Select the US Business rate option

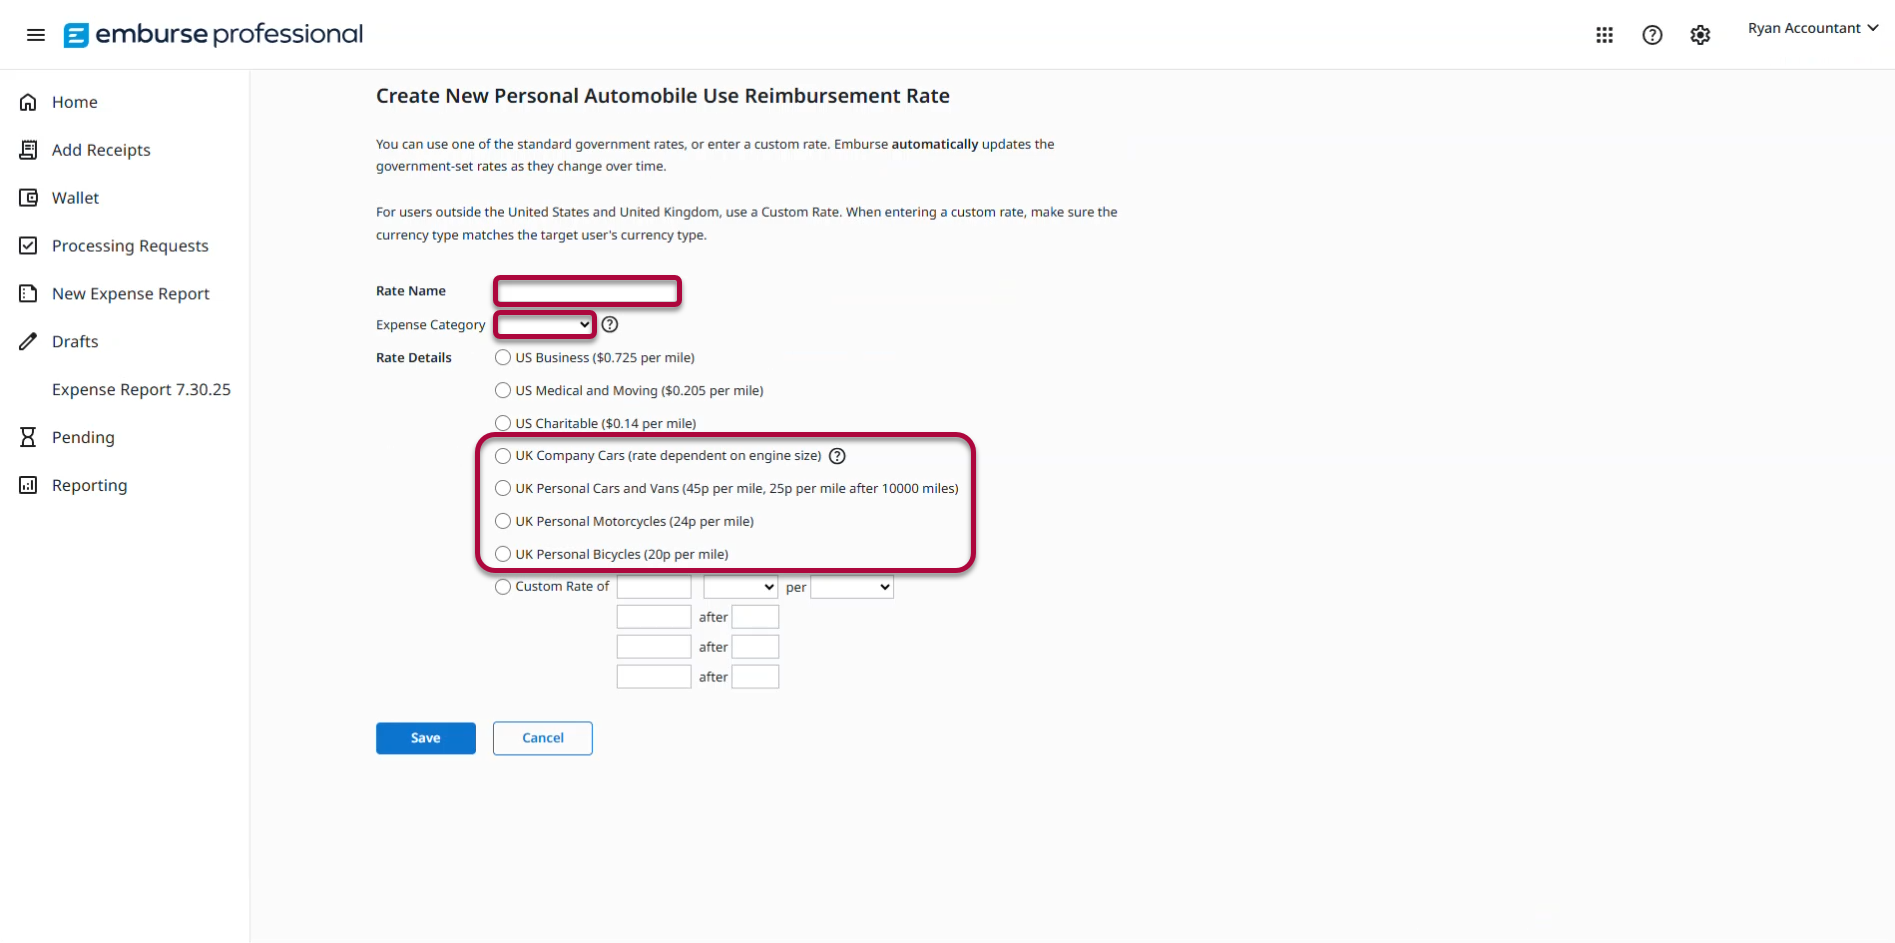coord(503,358)
